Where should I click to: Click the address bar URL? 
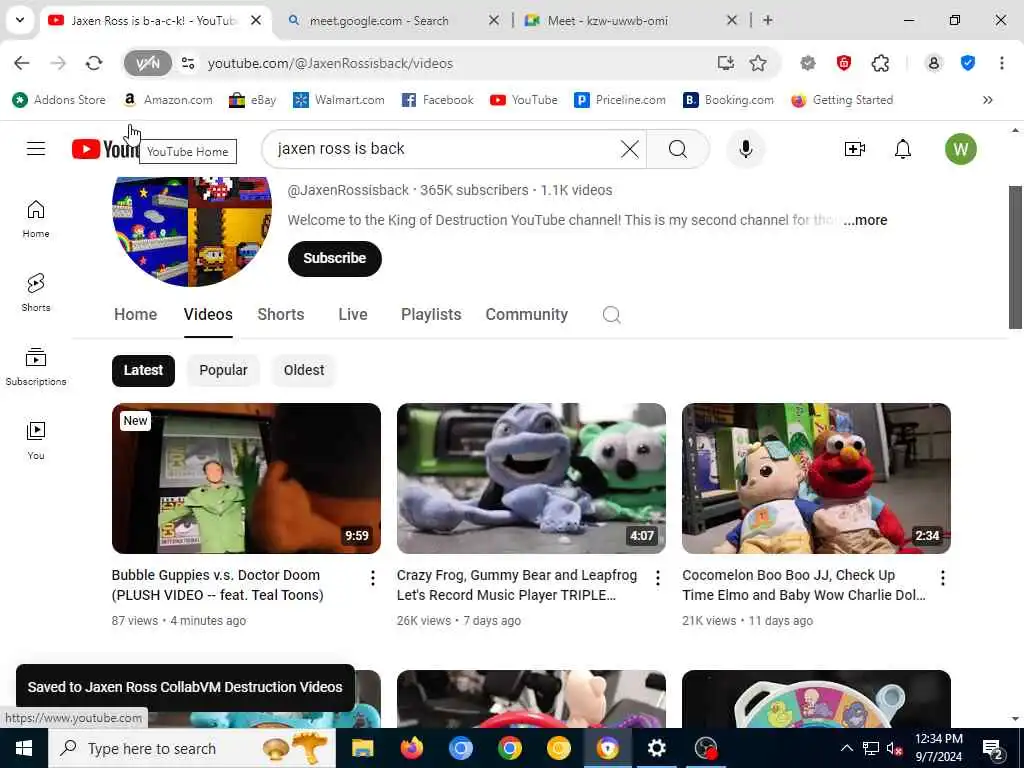[x=330, y=63]
